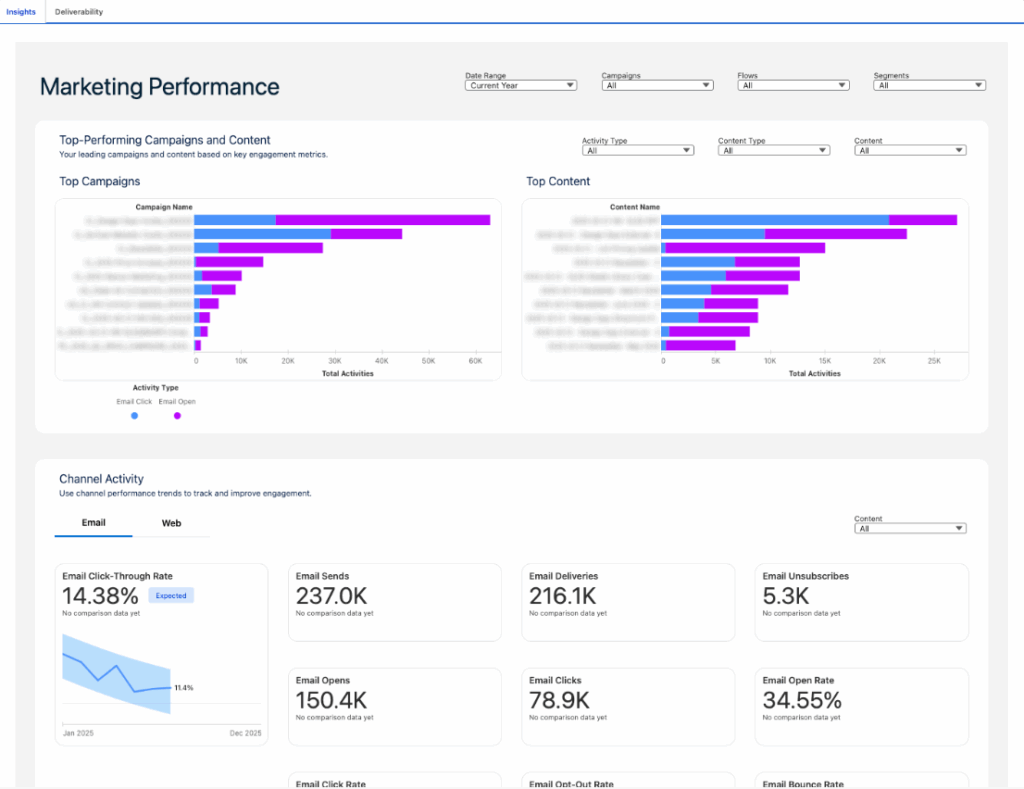Click the Expected badge on Click-Through Rate card
This screenshot has height=789, width=1024.
coord(170,595)
